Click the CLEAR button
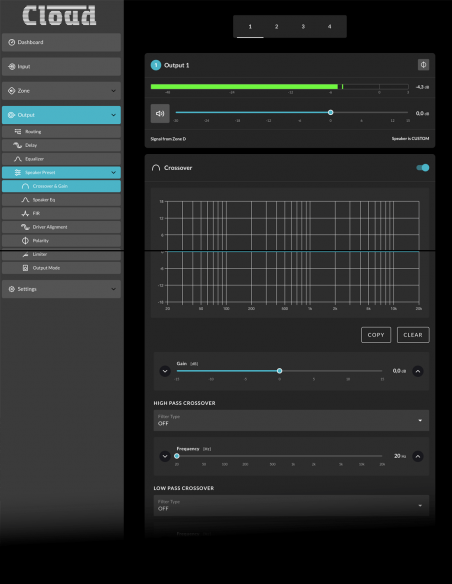The image size is (452, 584). [x=413, y=335]
